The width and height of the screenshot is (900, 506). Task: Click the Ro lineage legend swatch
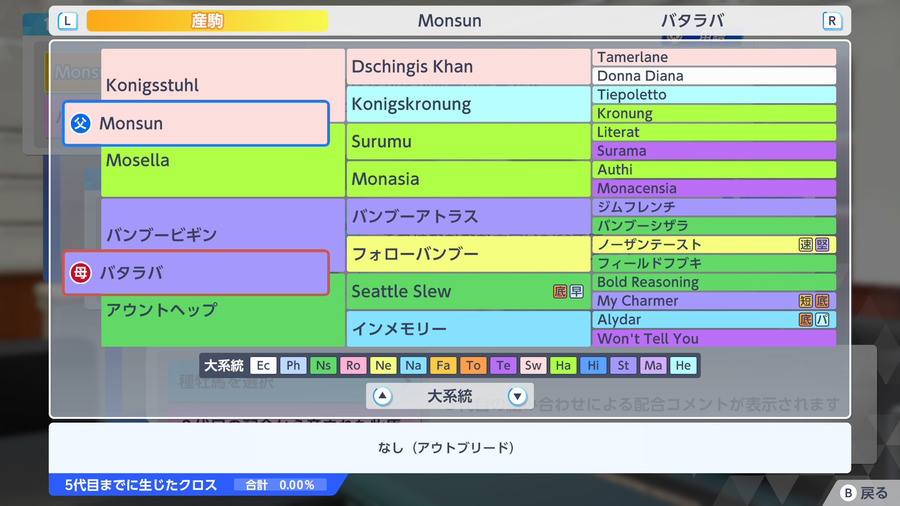pos(353,365)
